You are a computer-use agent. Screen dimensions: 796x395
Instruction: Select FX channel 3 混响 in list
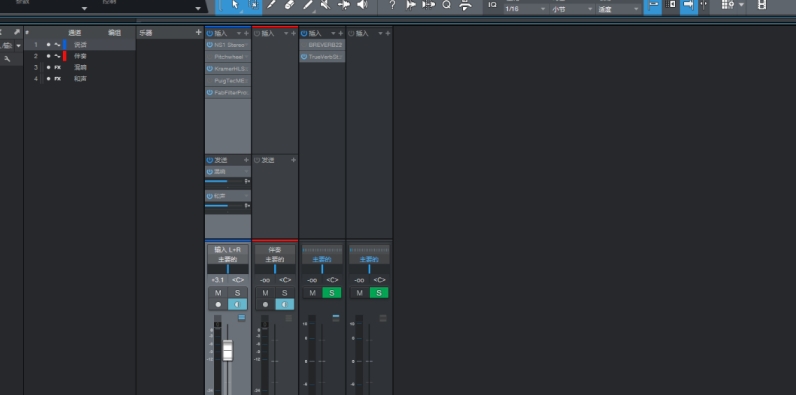click(80, 67)
